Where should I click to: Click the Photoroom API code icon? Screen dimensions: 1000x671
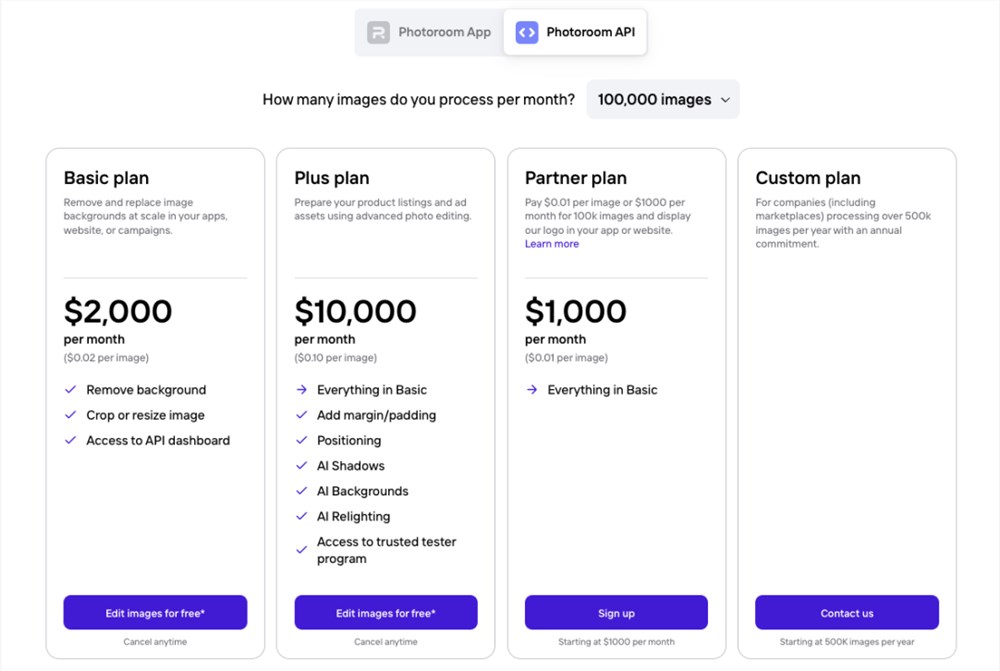point(527,32)
